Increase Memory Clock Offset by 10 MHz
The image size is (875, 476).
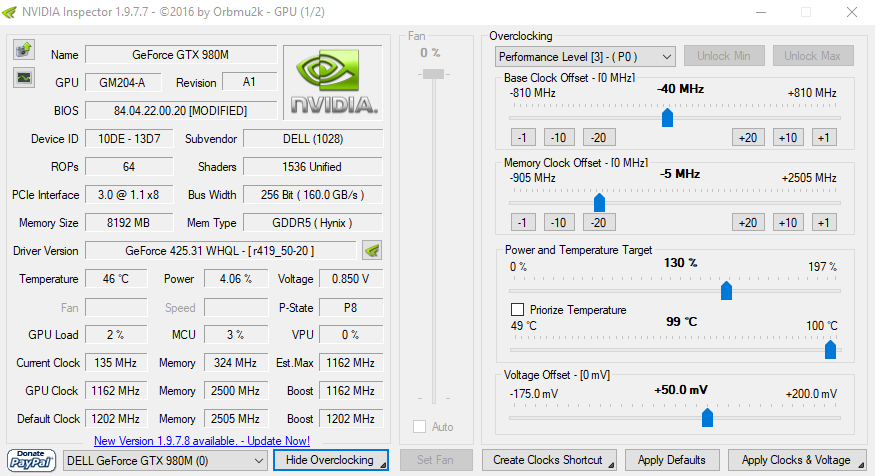point(788,223)
